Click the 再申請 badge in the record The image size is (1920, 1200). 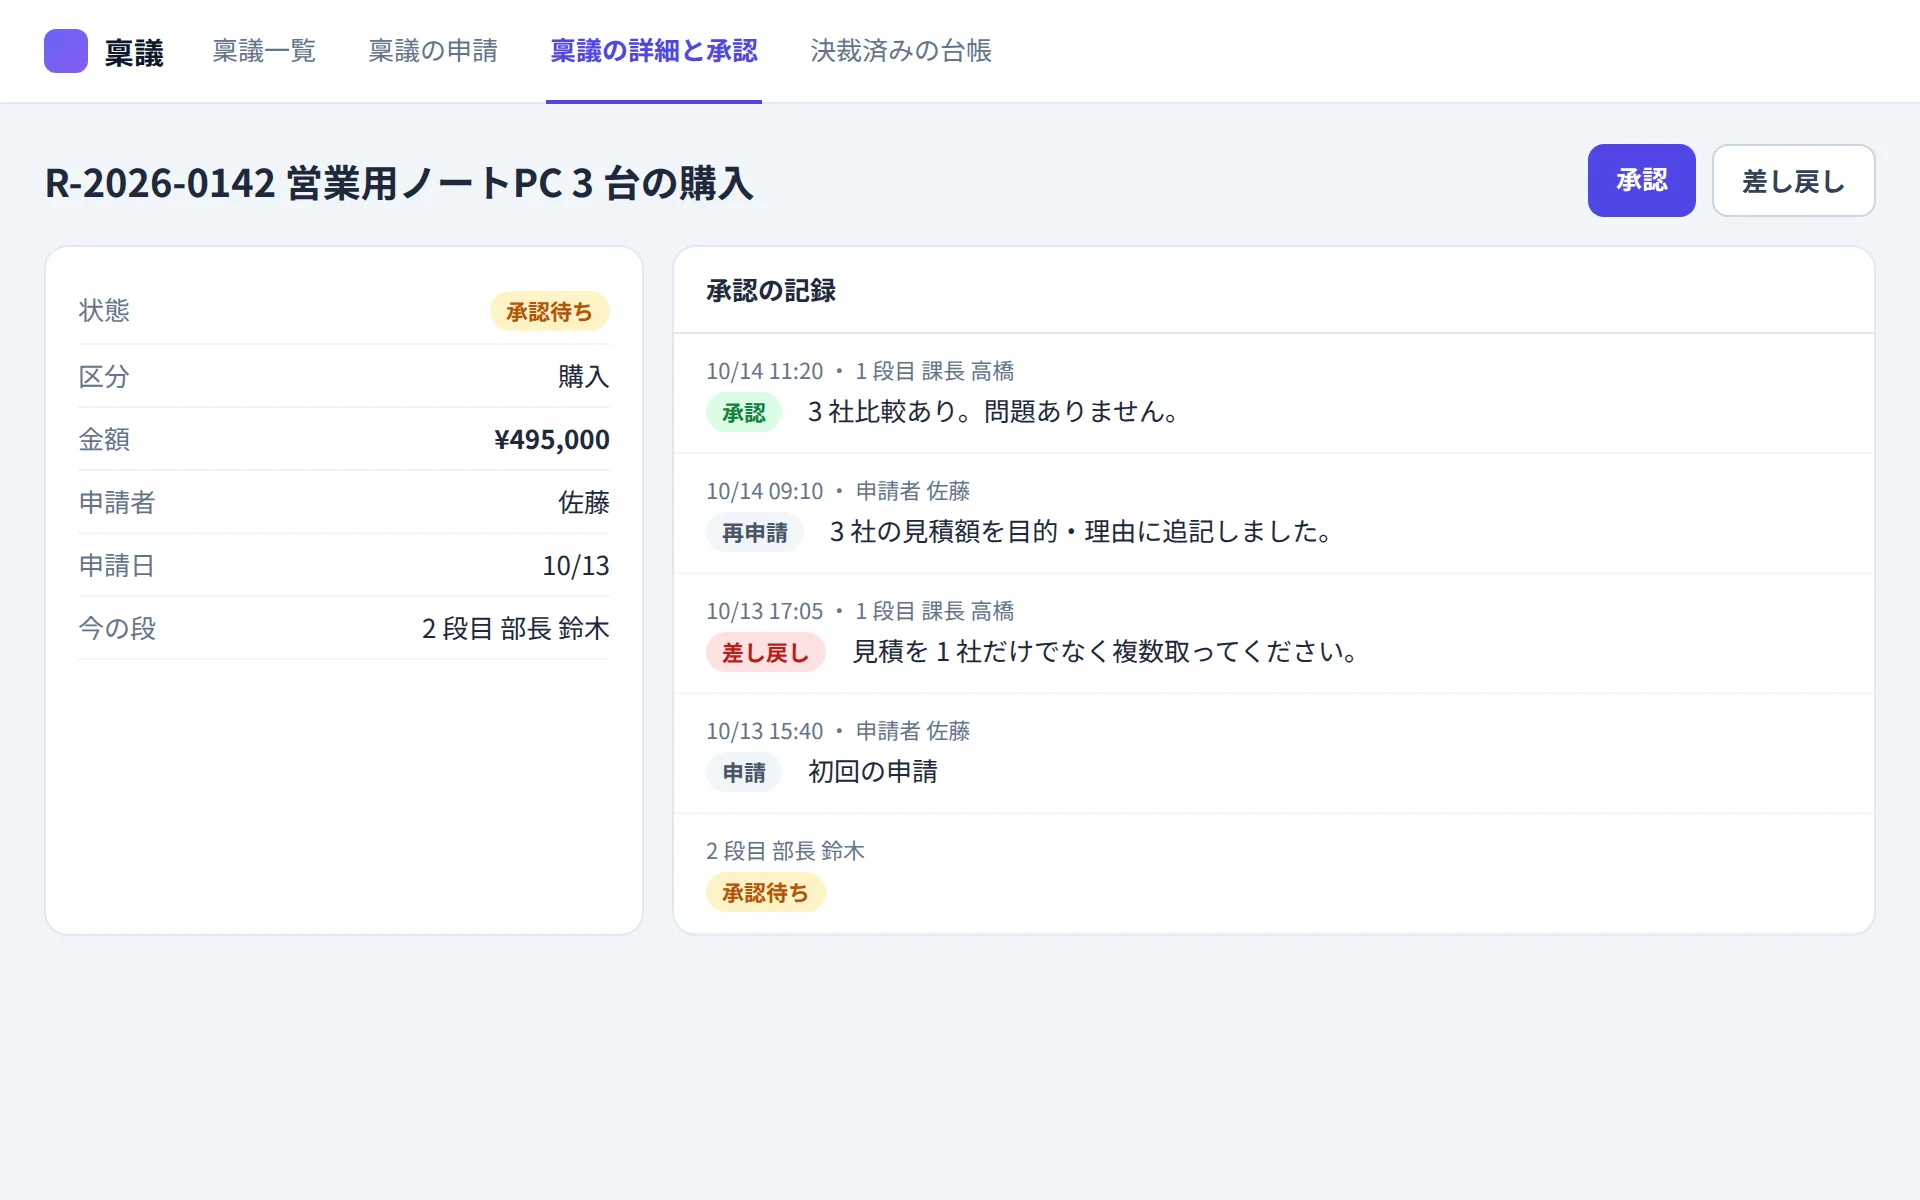tap(755, 532)
